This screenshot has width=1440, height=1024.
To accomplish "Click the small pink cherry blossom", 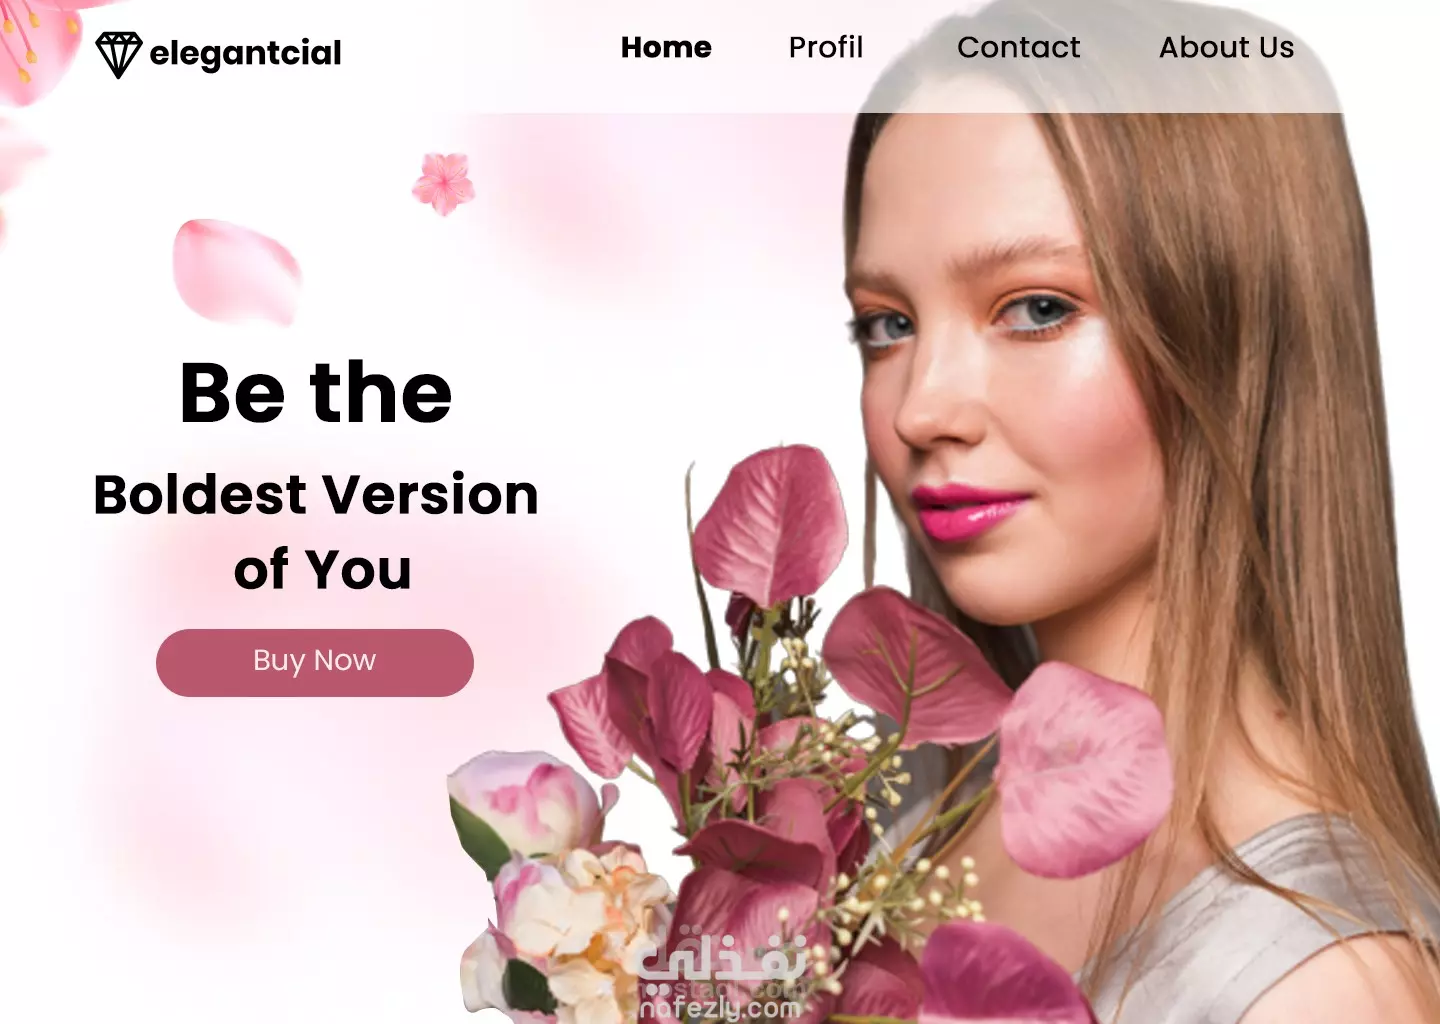I will 443,183.
